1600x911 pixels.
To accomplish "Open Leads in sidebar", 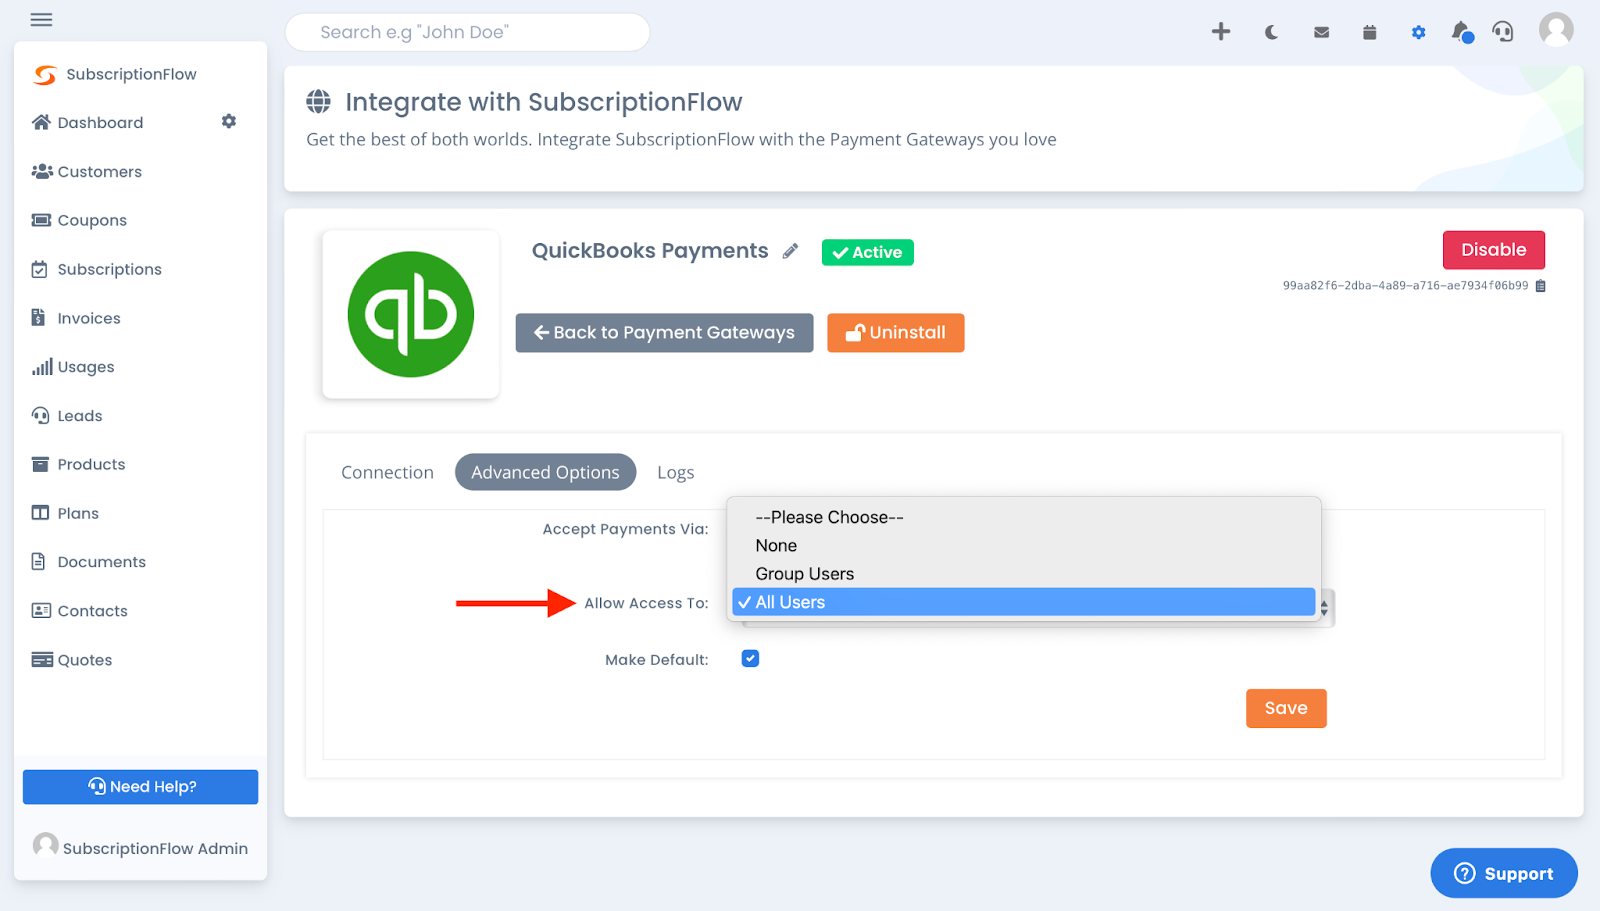I will tap(67, 416).
